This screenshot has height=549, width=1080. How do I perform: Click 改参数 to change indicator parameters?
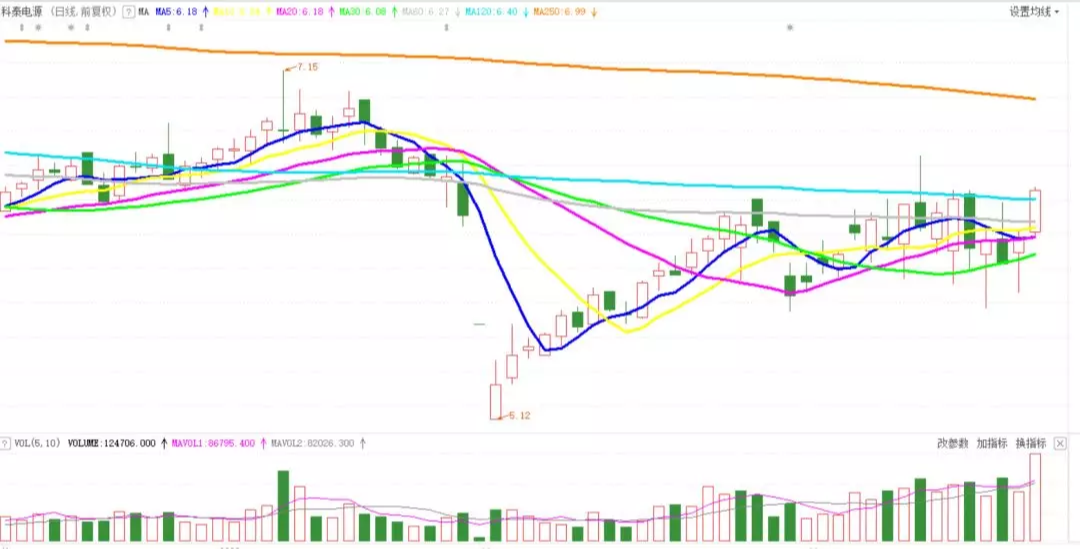click(953, 444)
